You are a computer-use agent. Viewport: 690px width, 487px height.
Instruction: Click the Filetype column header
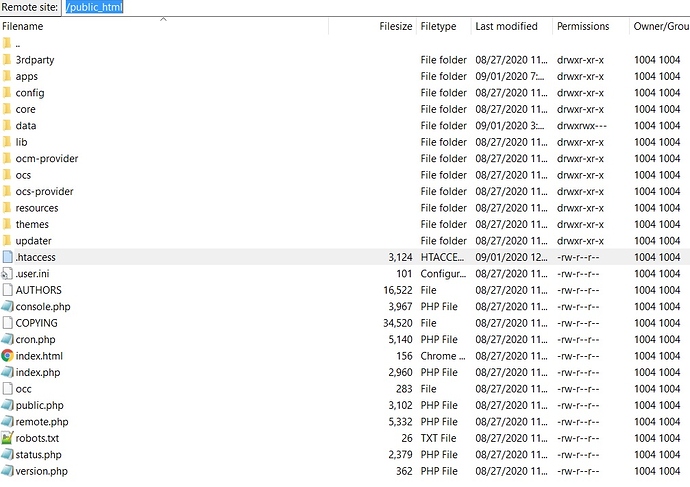pos(439,26)
